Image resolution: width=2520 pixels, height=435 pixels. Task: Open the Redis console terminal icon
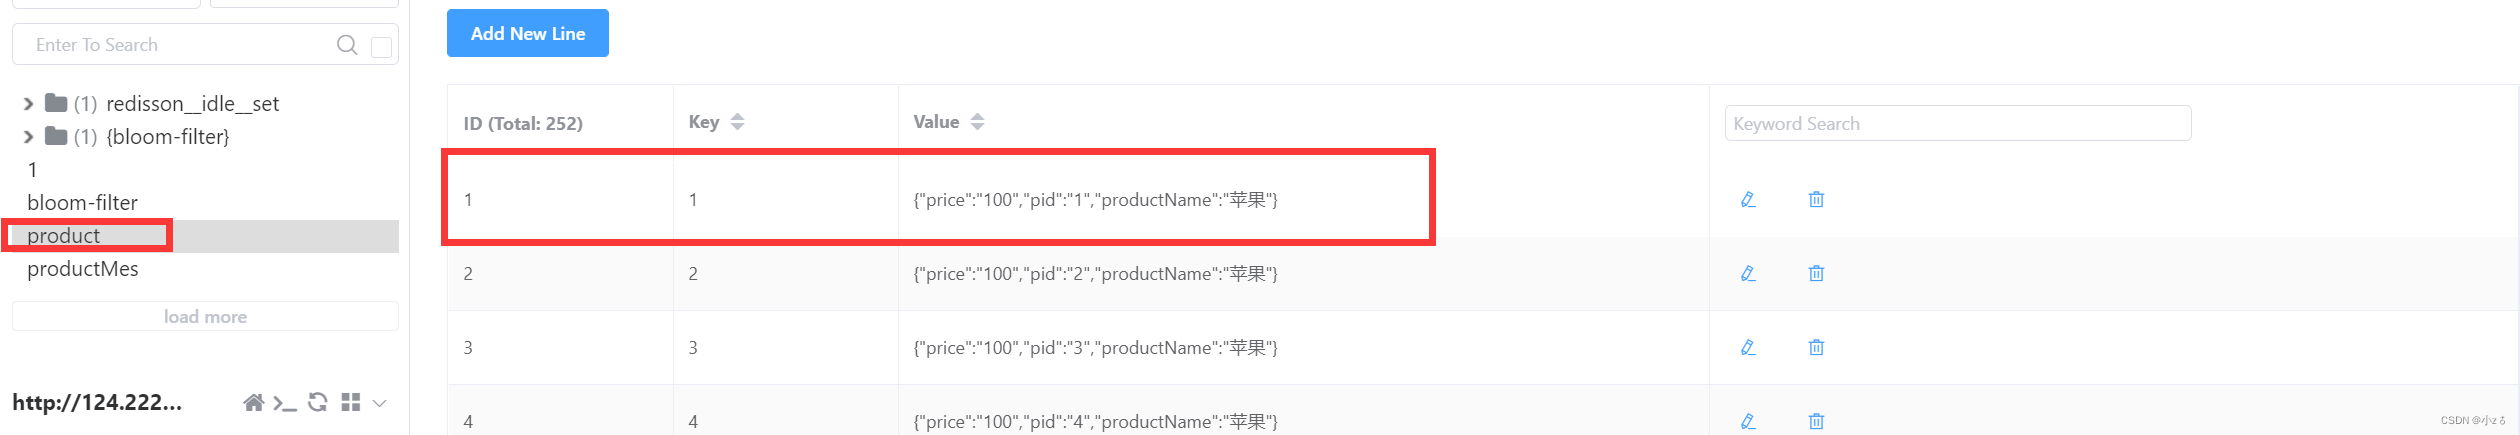click(x=285, y=404)
